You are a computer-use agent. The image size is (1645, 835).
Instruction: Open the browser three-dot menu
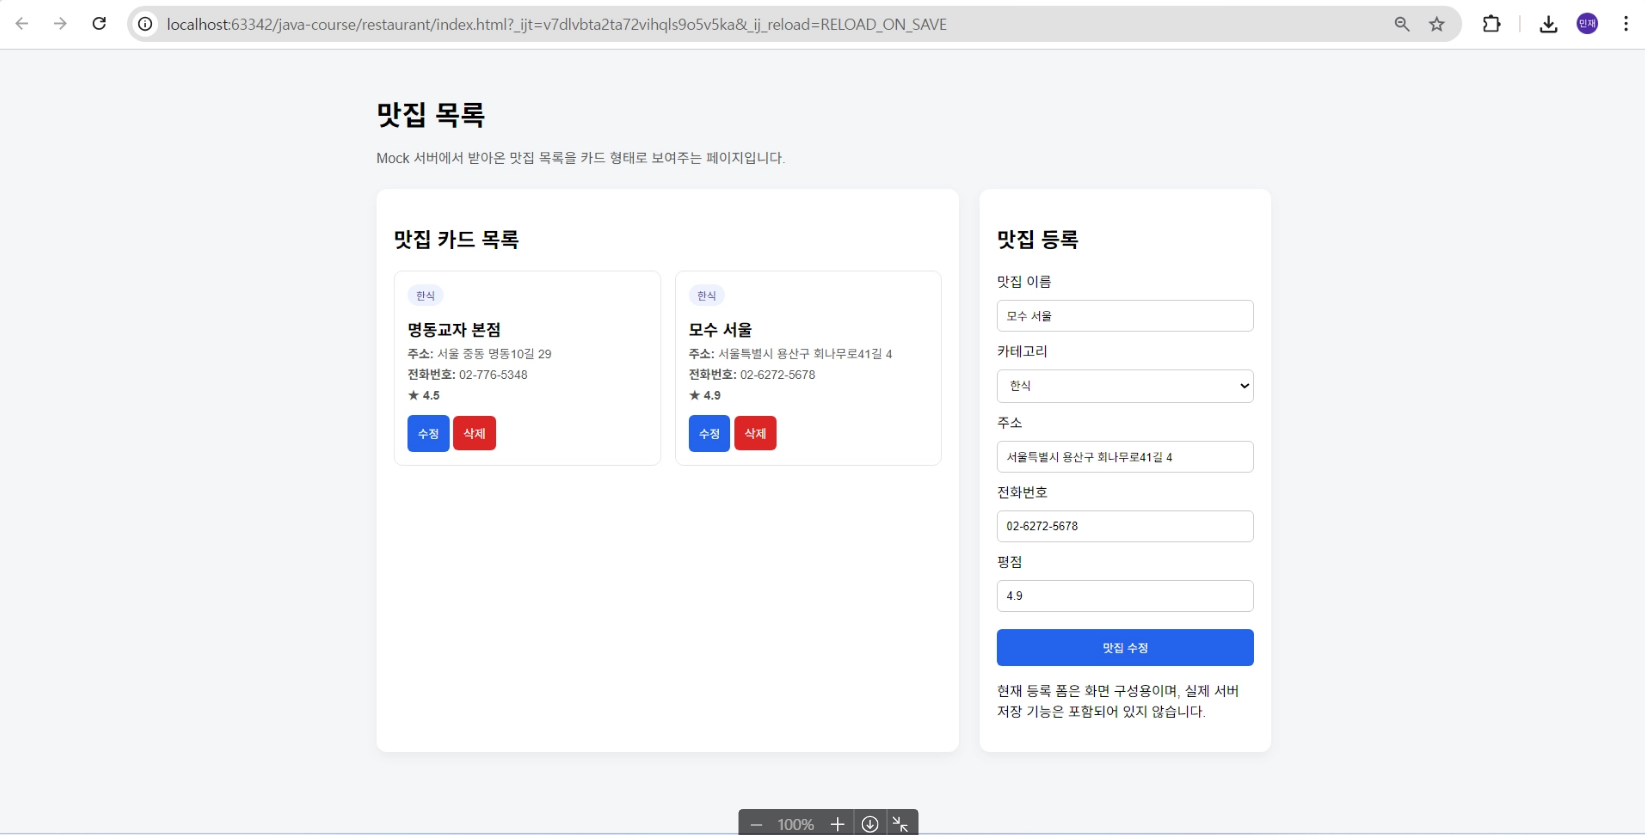point(1625,24)
